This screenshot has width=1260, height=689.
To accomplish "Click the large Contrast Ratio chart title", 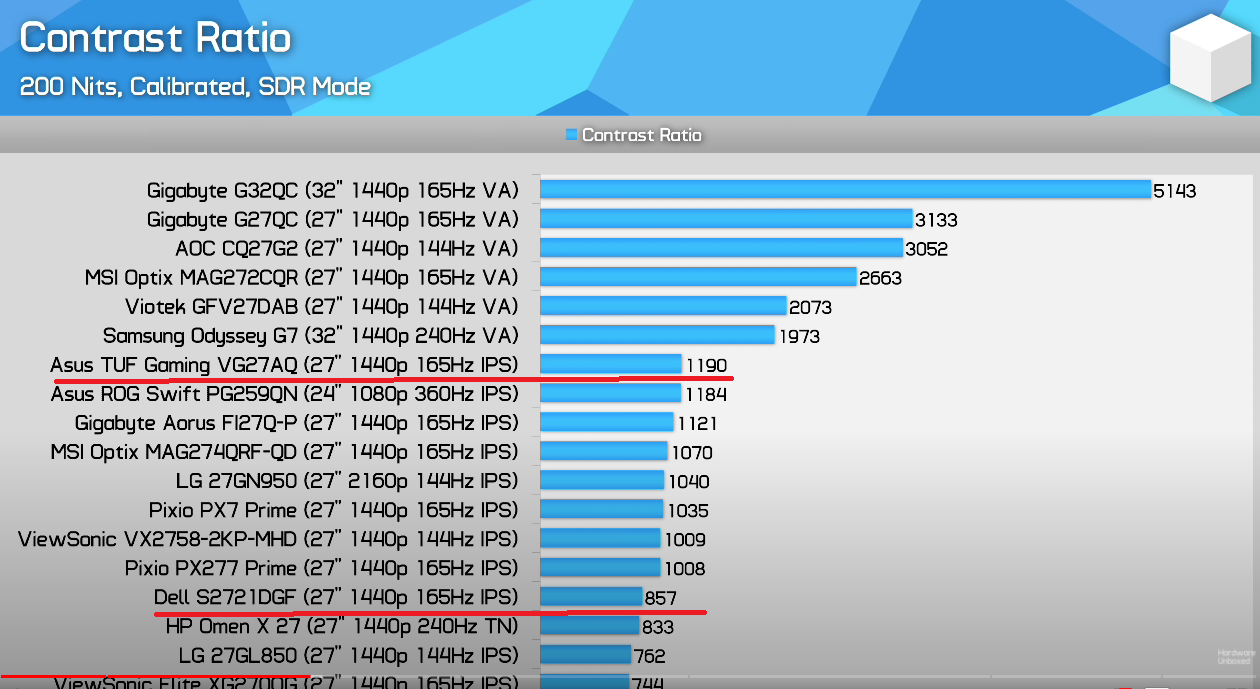I will (x=156, y=38).
